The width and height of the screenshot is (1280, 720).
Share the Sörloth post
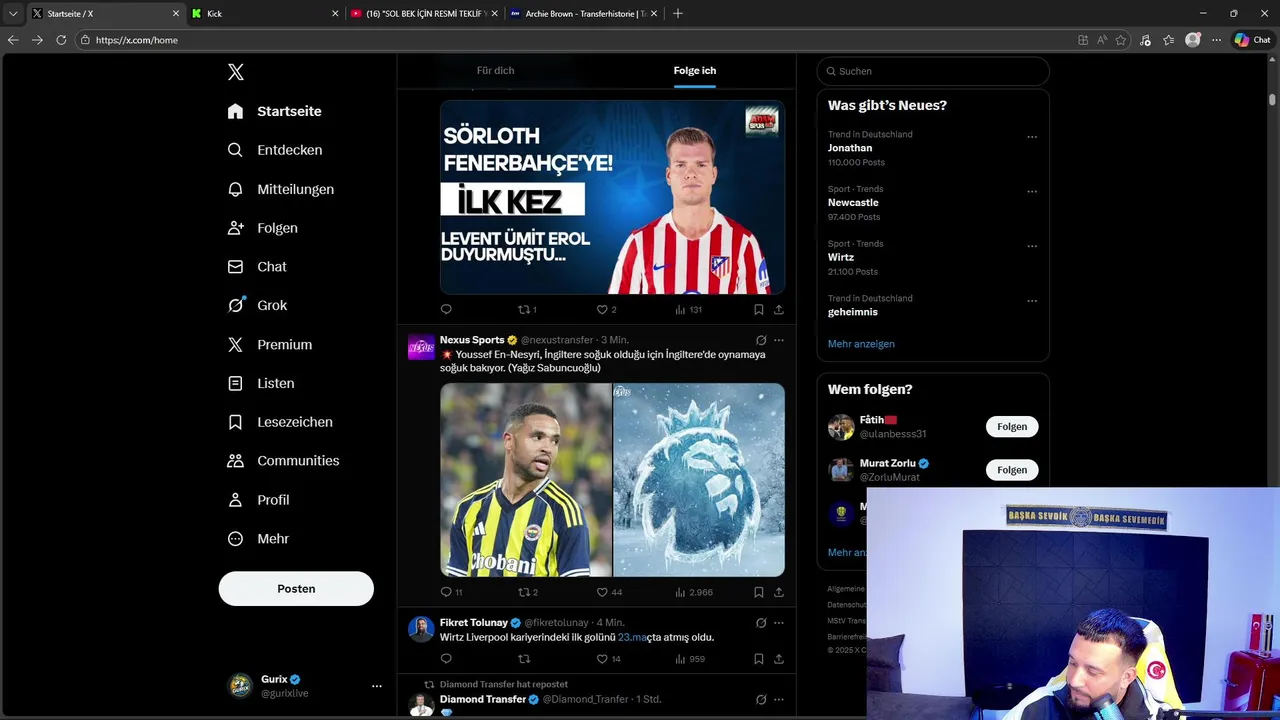coord(778,310)
